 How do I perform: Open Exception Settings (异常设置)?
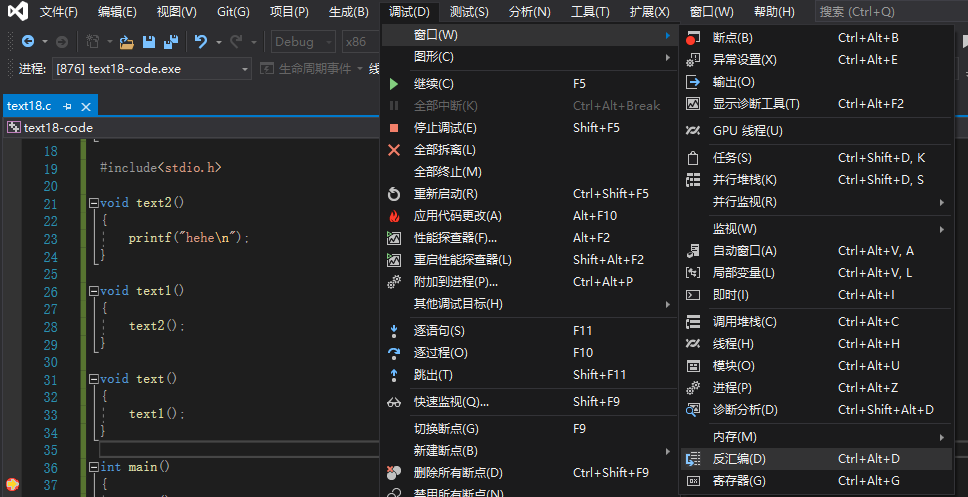point(816,60)
